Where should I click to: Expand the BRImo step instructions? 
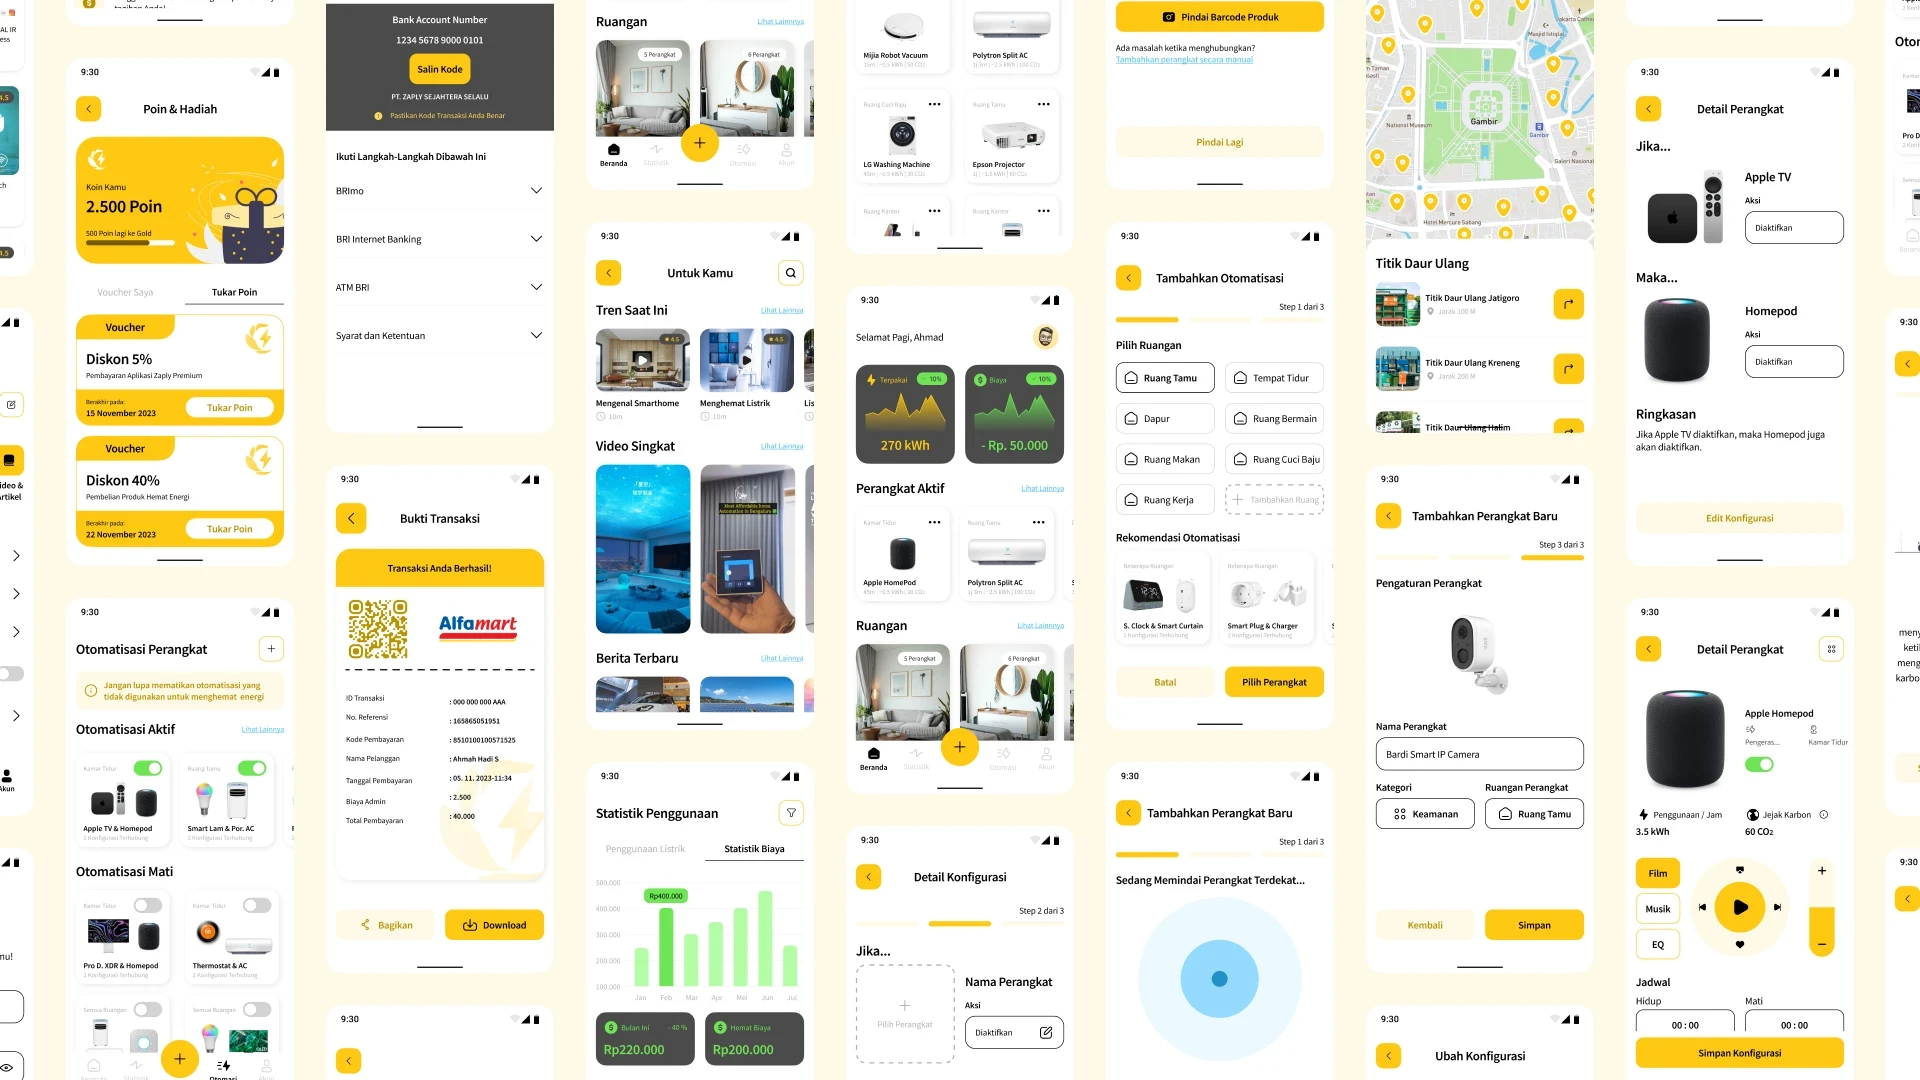click(537, 191)
